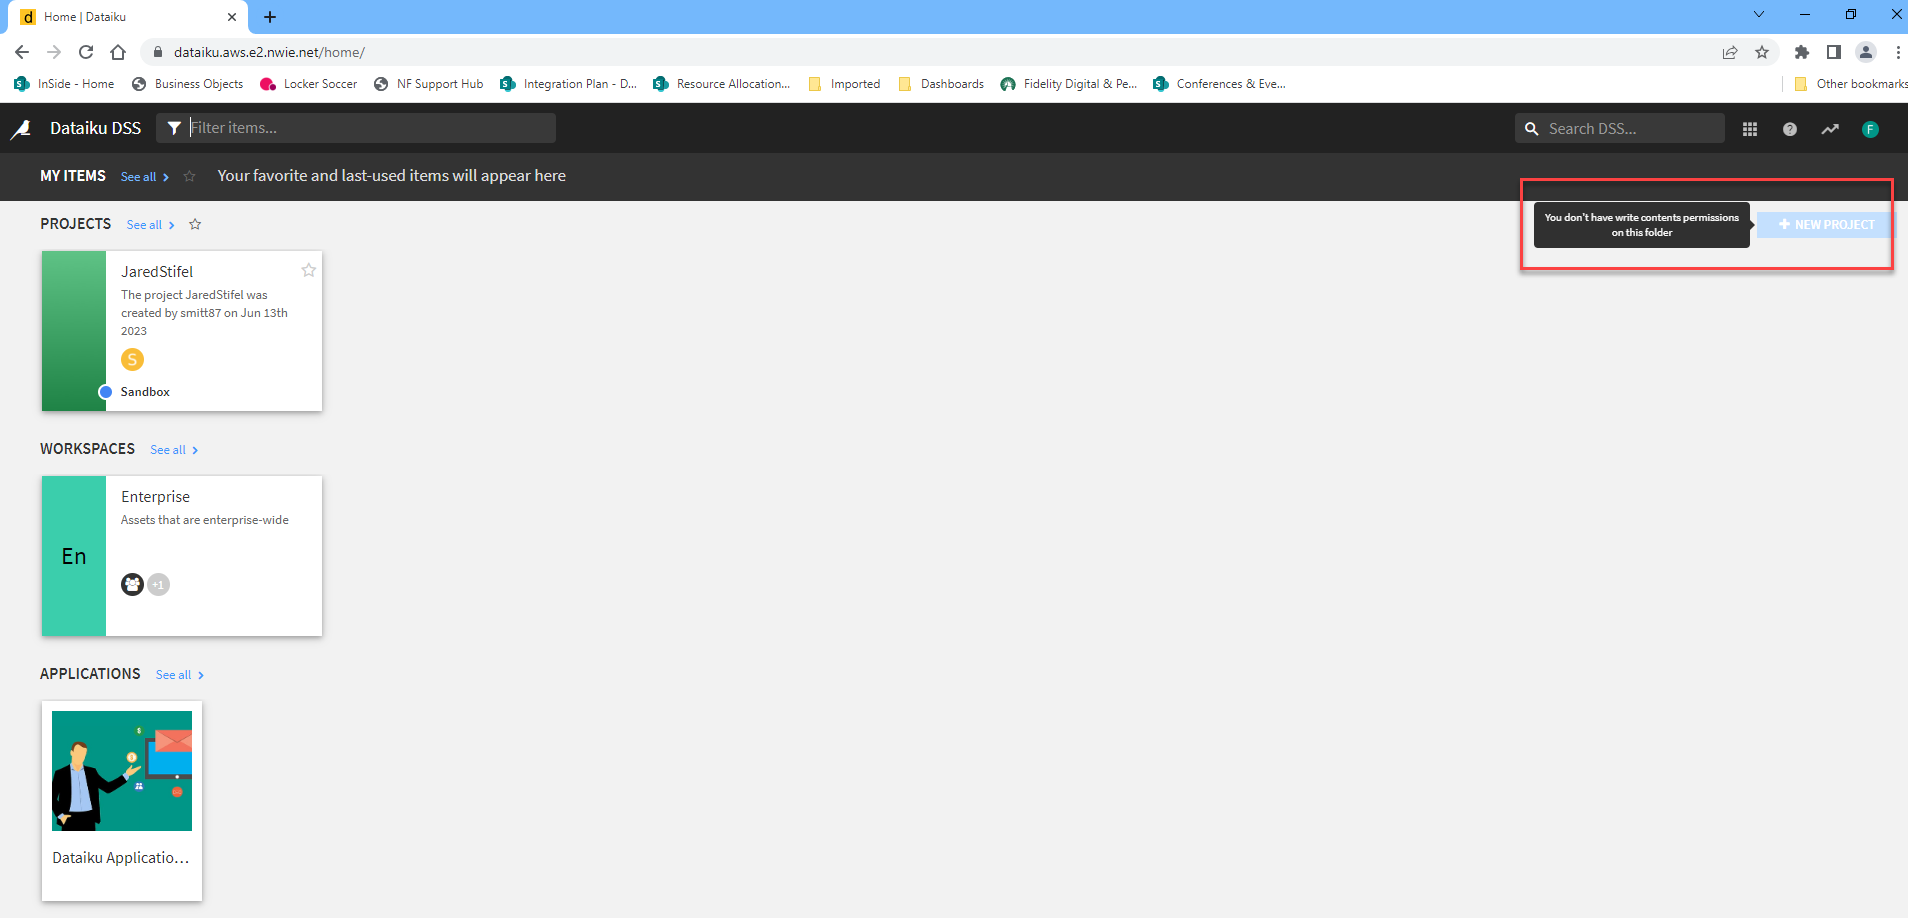1908x918 pixels.
Task: Open the browser extensions puzzle icon
Action: (1802, 52)
